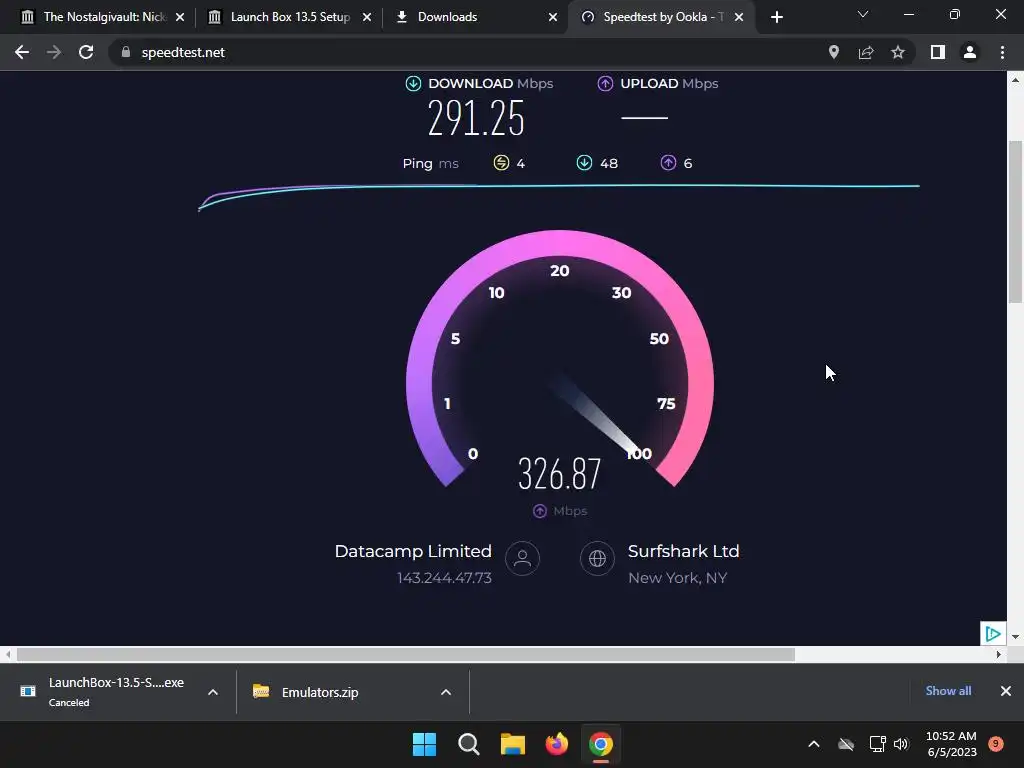Viewport: 1024px width, 768px height.
Task: Open the Emulators.zip download
Action: tap(319, 692)
